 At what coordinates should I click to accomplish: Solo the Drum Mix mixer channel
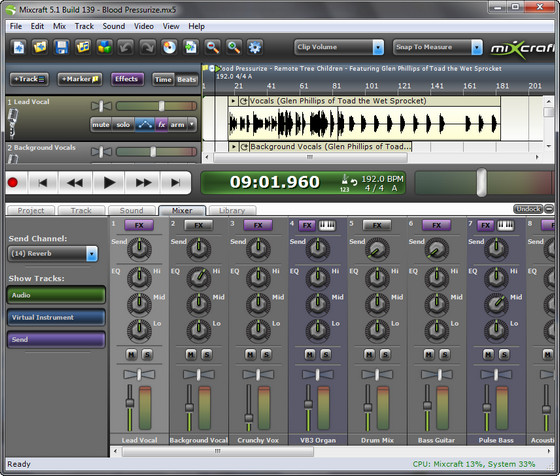[x=385, y=354]
